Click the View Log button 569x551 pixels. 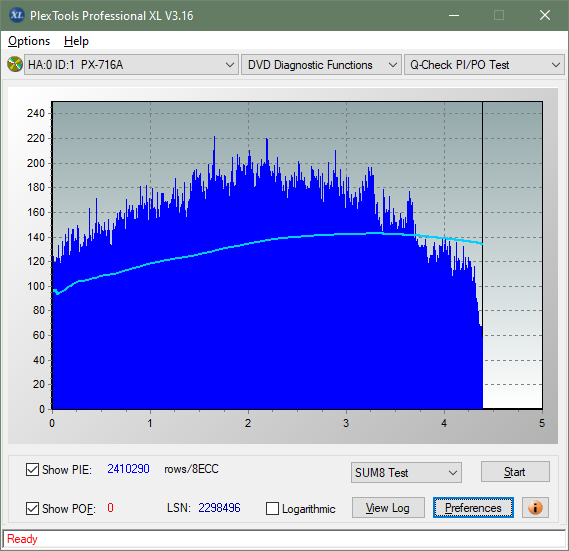pyautogui.click(x=388, y=507)
